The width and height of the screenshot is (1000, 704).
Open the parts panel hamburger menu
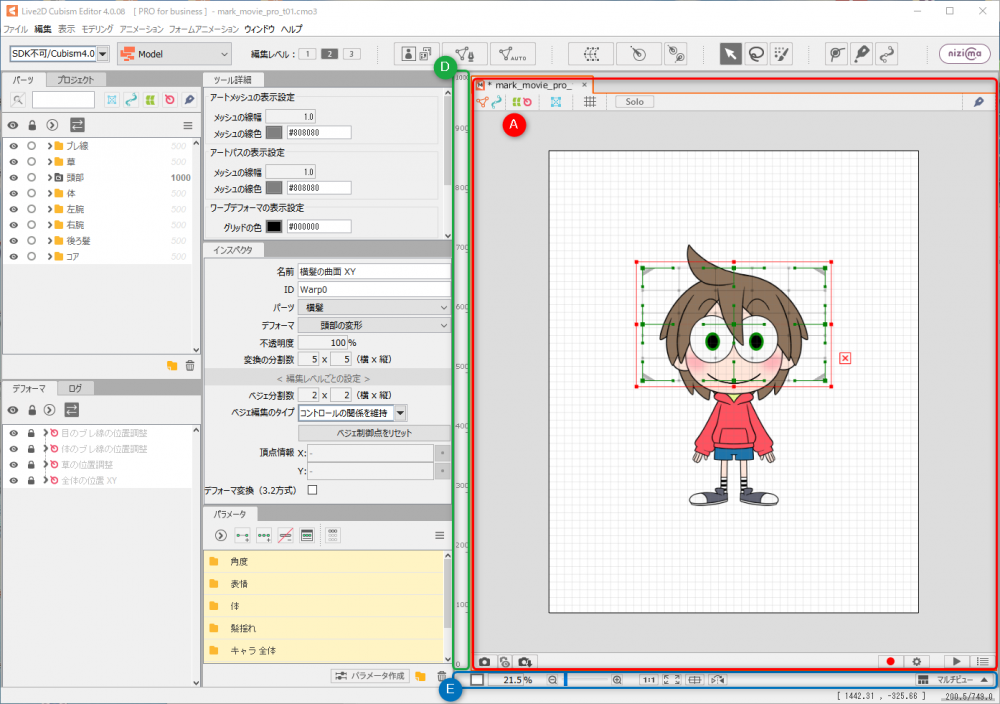pyautogui.click(x=188, y=126)
